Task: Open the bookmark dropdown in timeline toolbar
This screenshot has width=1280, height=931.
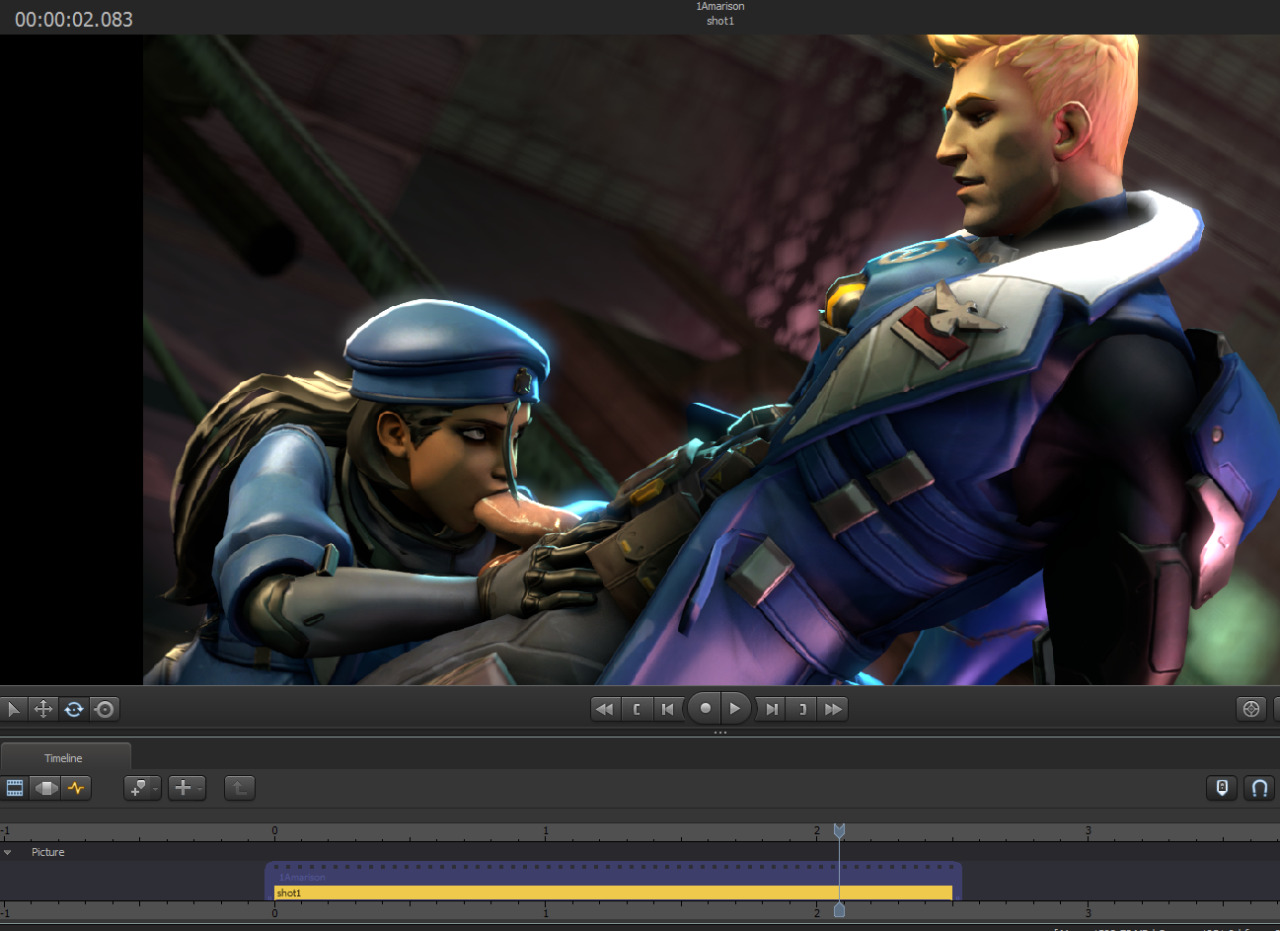Action: [142, 788]
